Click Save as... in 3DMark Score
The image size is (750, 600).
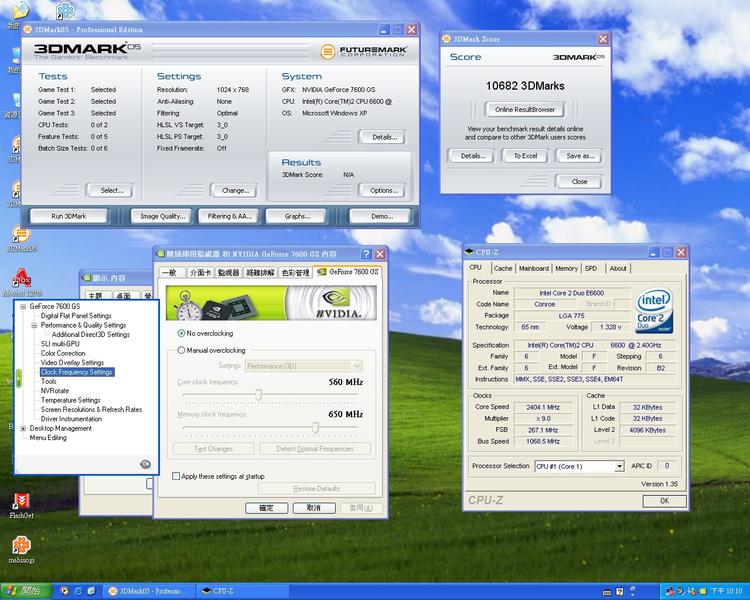tap(579, 156)
